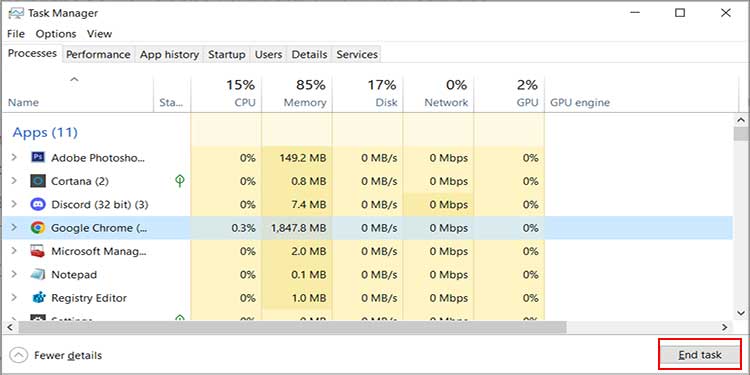This screenshot has width=750, height=375.
Task: Click the End task button
Action: (700, 355)
